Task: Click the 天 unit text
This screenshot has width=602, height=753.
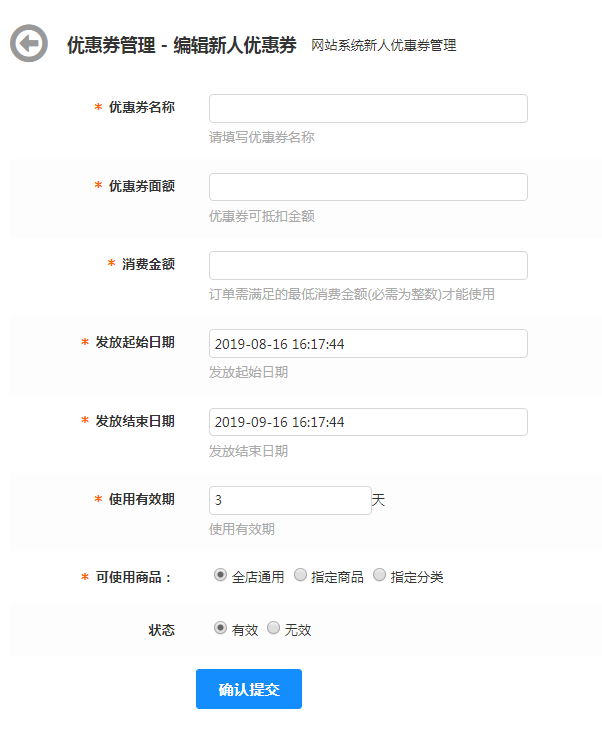Action: click(x=378, y=500)
